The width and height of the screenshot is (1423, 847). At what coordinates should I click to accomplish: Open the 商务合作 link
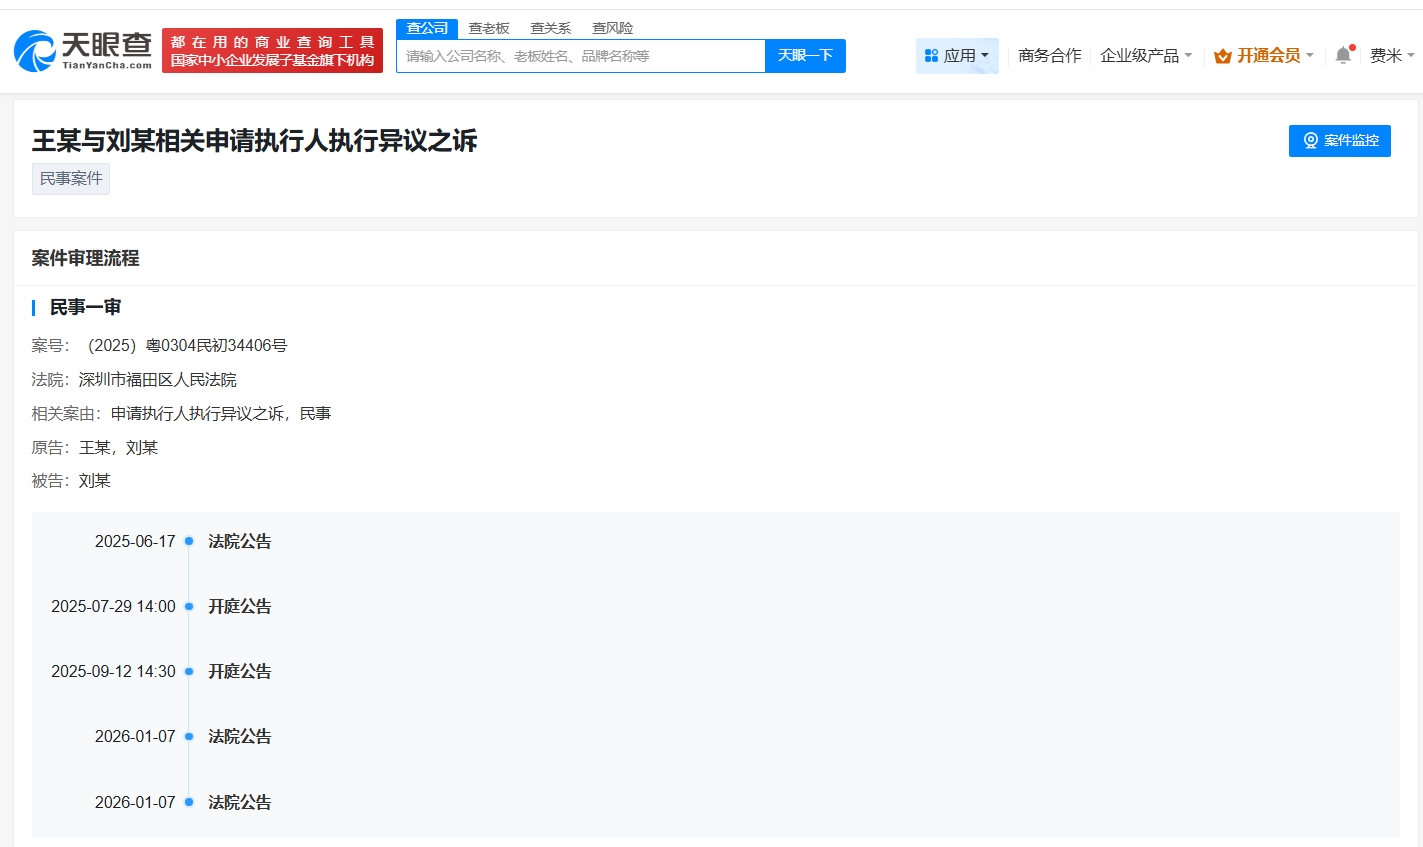pyautogui.click(x=1049, y=56)
